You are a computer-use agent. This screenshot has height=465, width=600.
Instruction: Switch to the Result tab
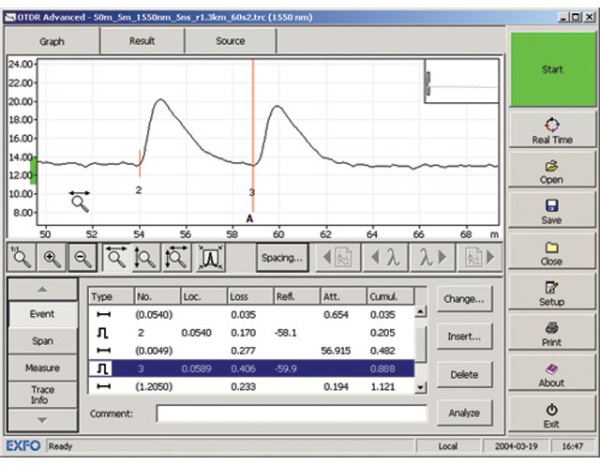(141, 42)
